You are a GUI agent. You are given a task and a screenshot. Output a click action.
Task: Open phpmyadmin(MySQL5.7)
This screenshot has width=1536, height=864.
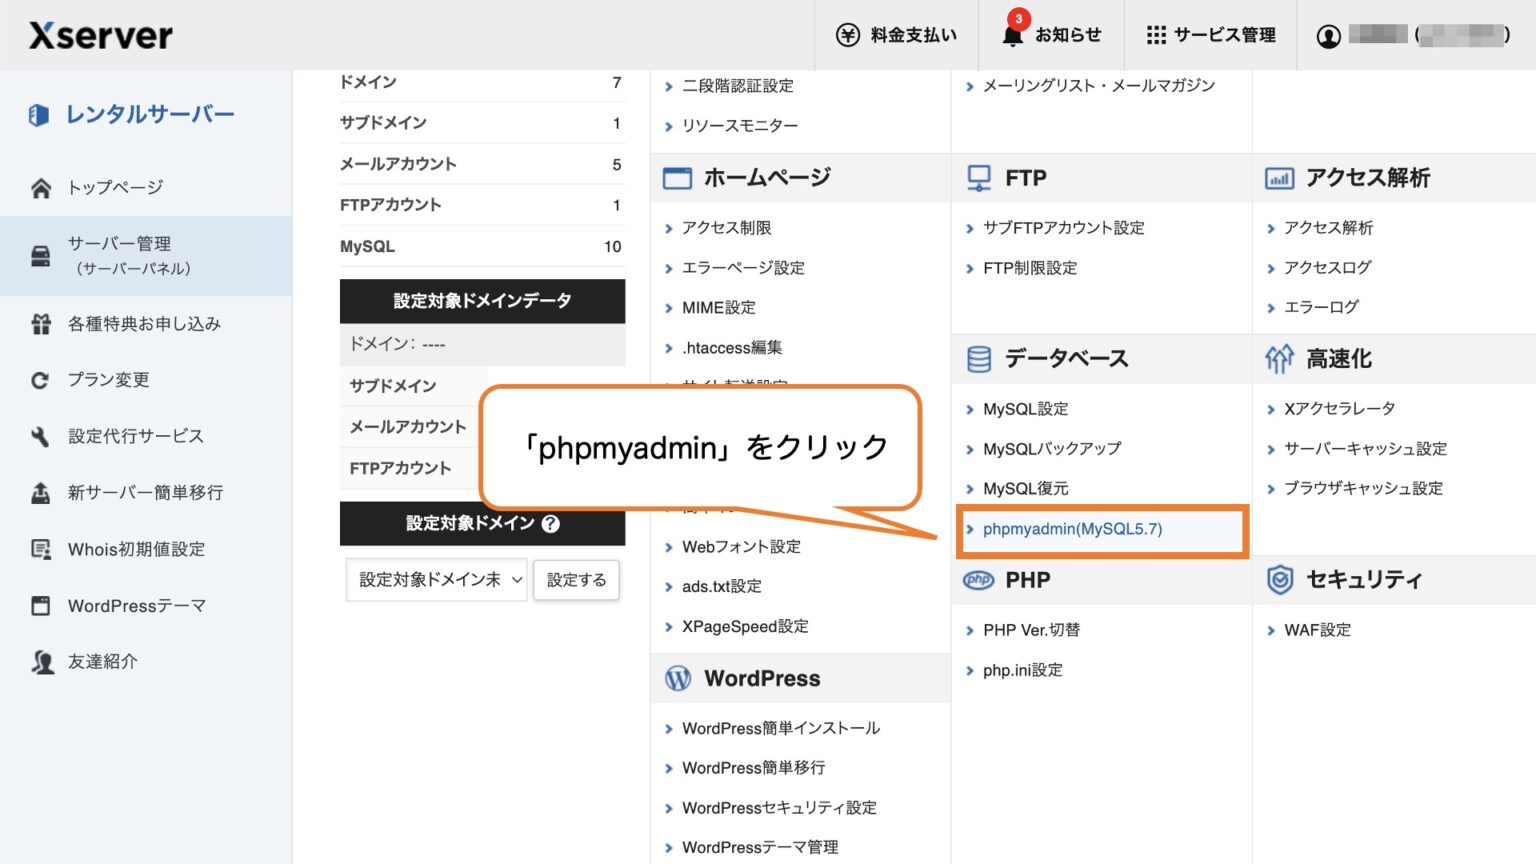click(1072, 529)
